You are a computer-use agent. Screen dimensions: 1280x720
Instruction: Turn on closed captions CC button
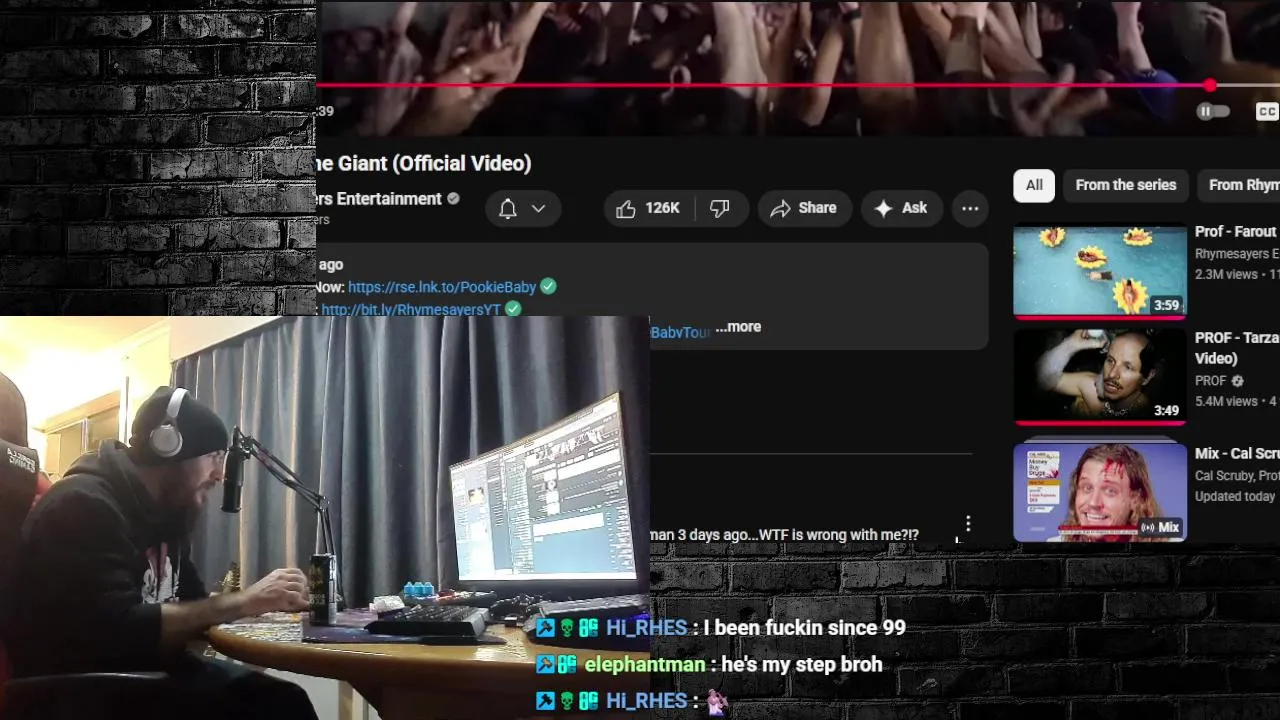pyautogui.click(x=1267, y=111)
